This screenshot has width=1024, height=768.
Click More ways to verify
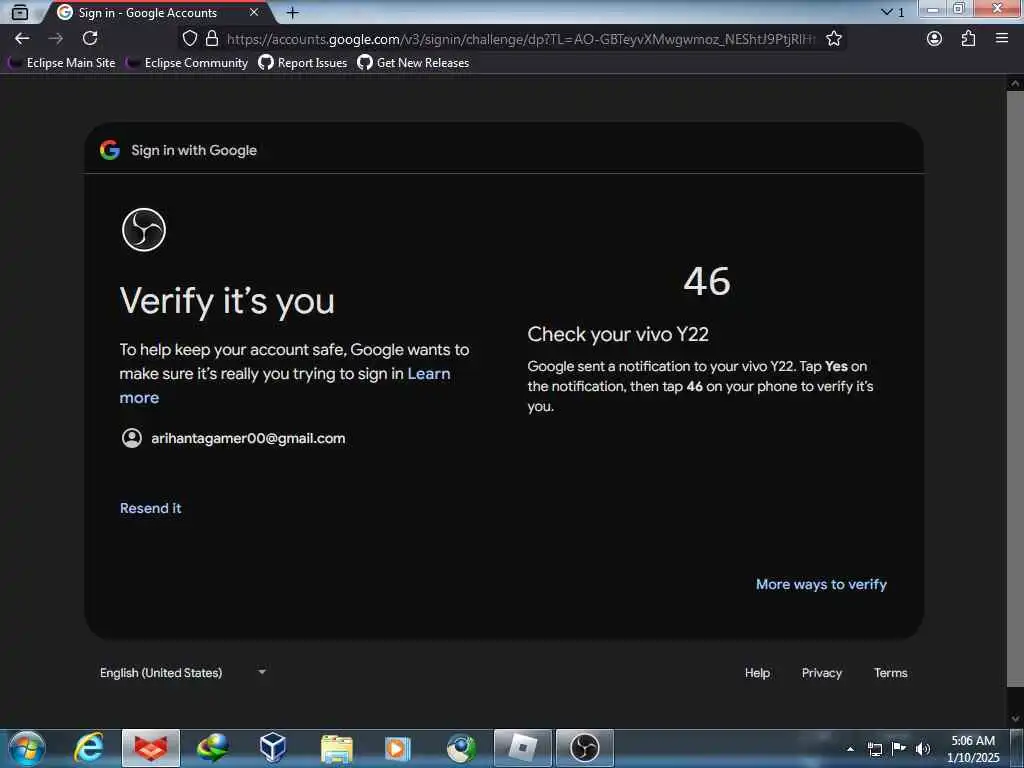tap(821, 584)
